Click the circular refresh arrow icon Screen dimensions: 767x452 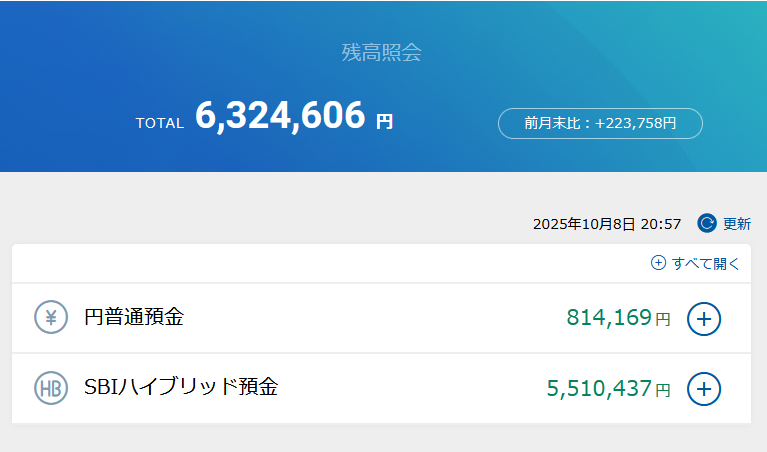tap(707, 223)
